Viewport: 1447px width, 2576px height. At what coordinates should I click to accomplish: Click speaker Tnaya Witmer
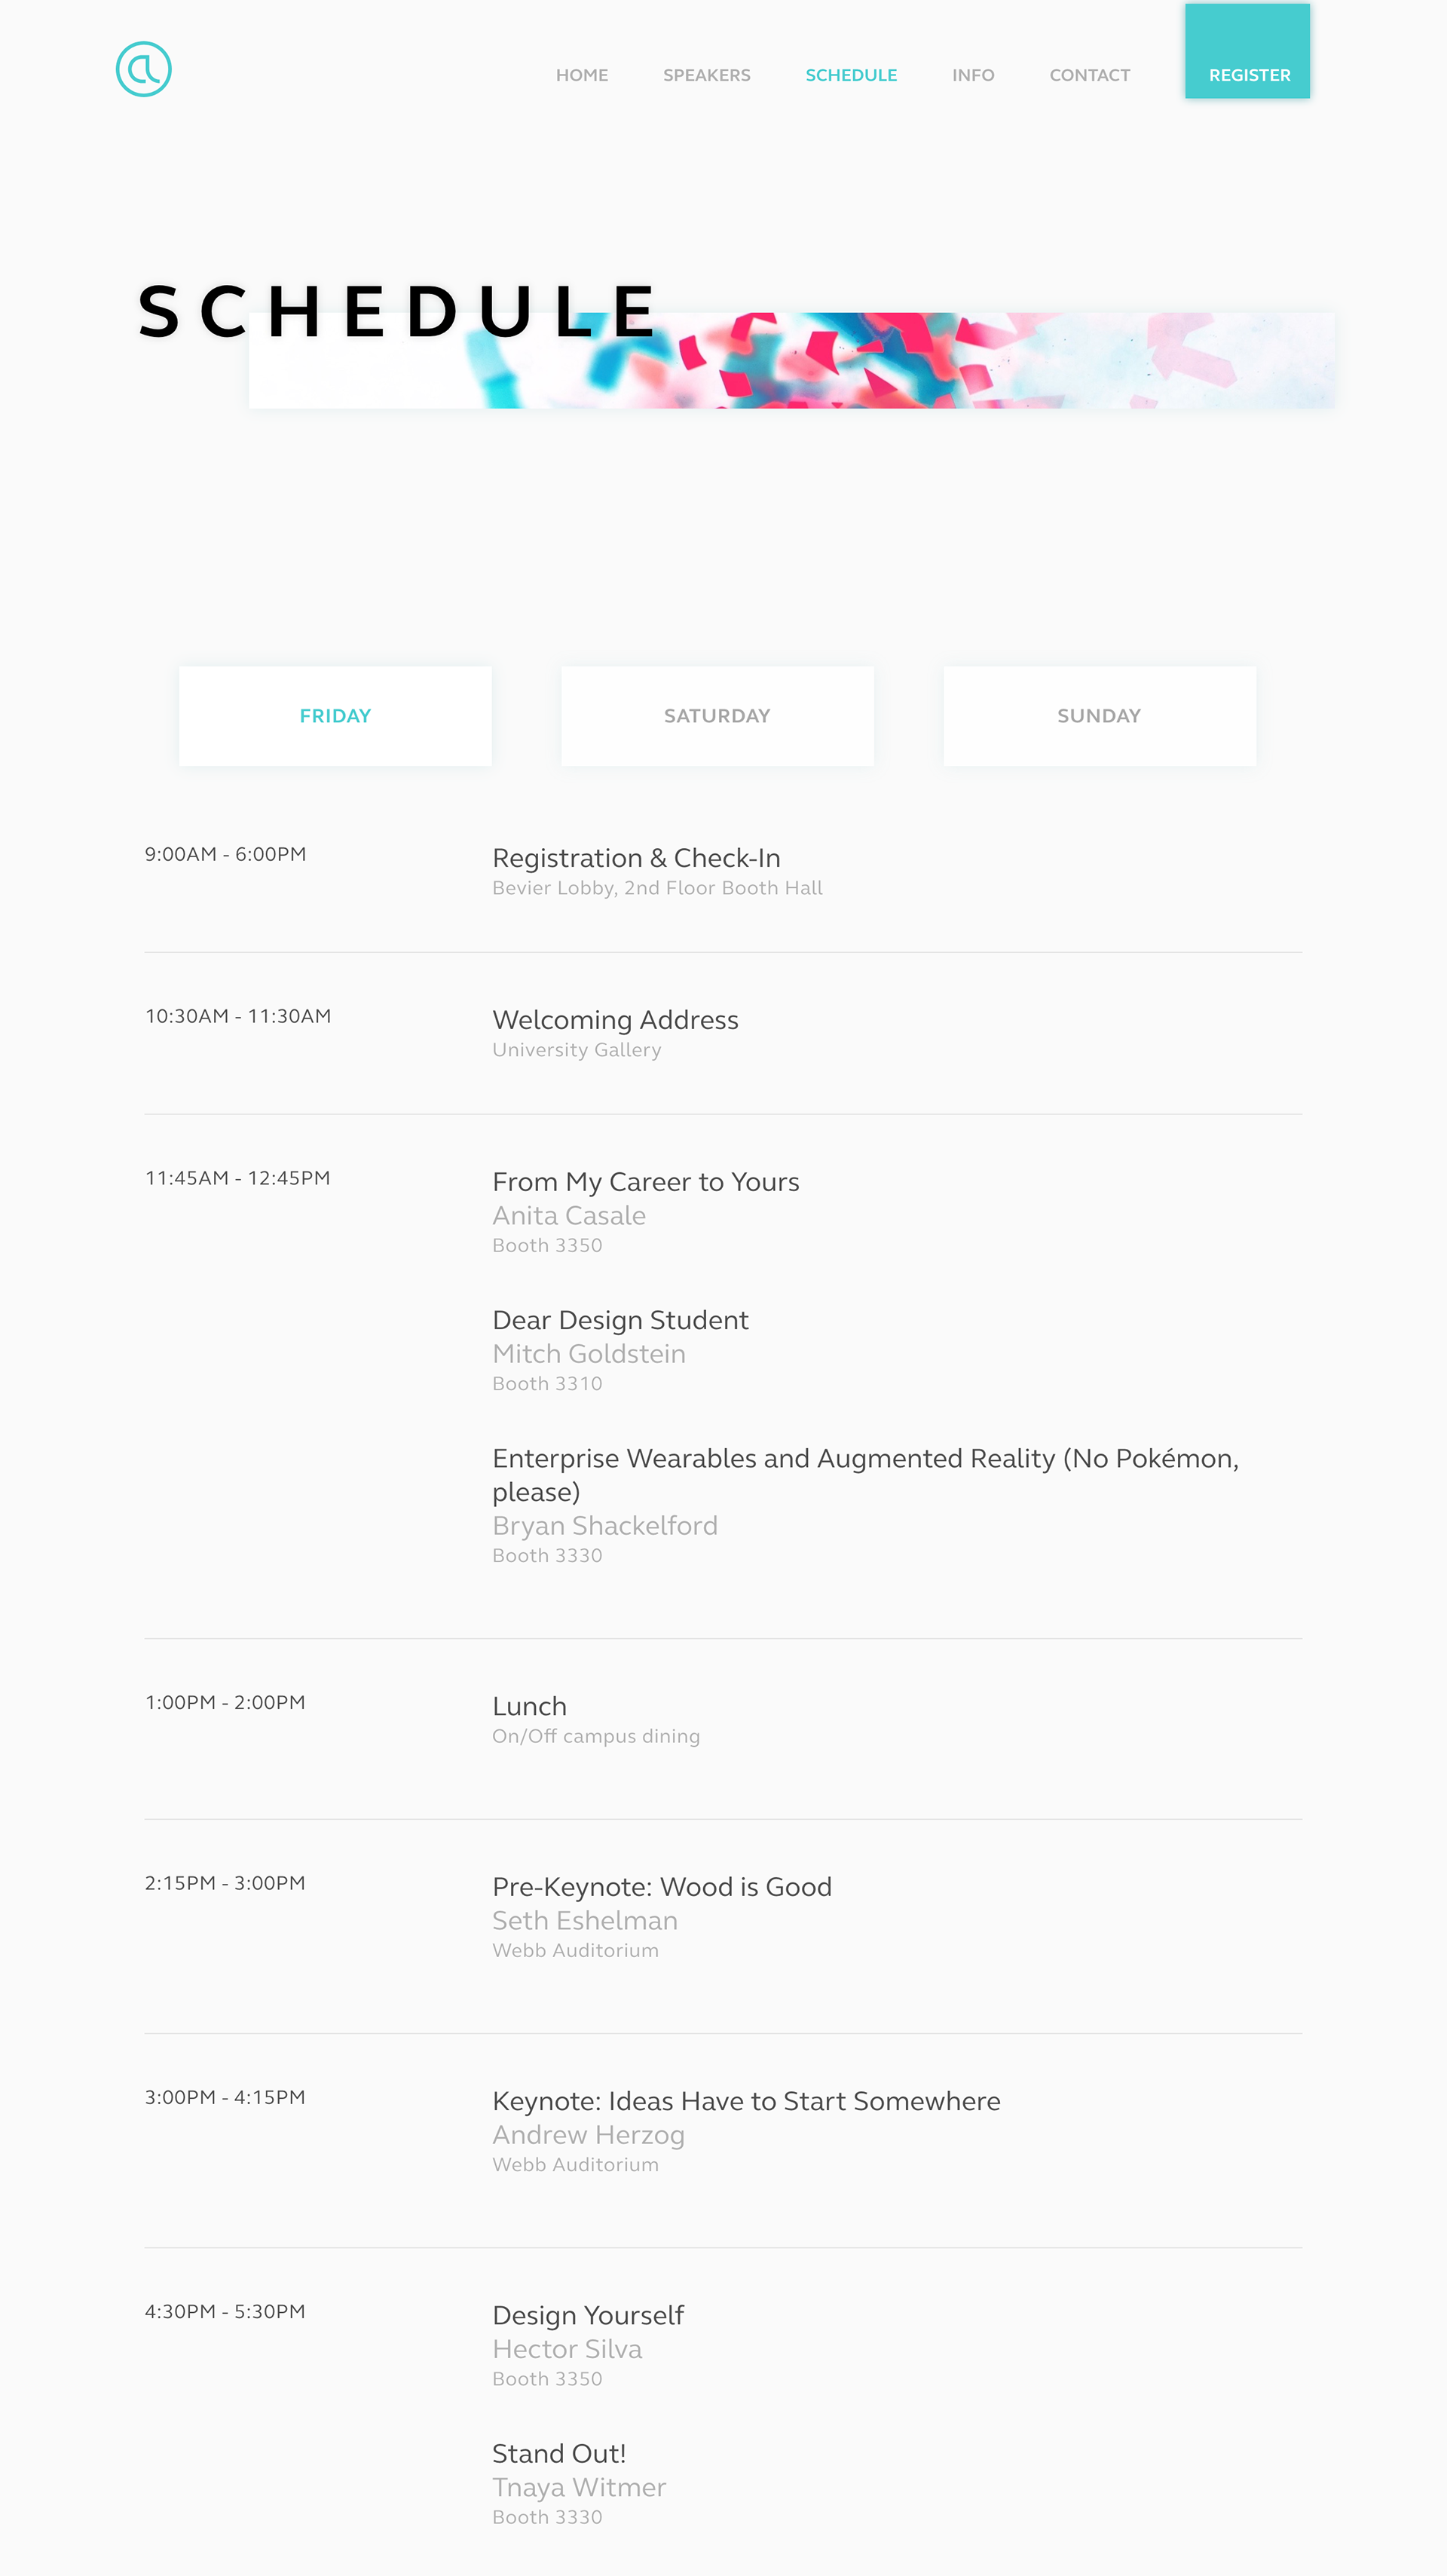pyautogui.click(x=578, y=2487)
